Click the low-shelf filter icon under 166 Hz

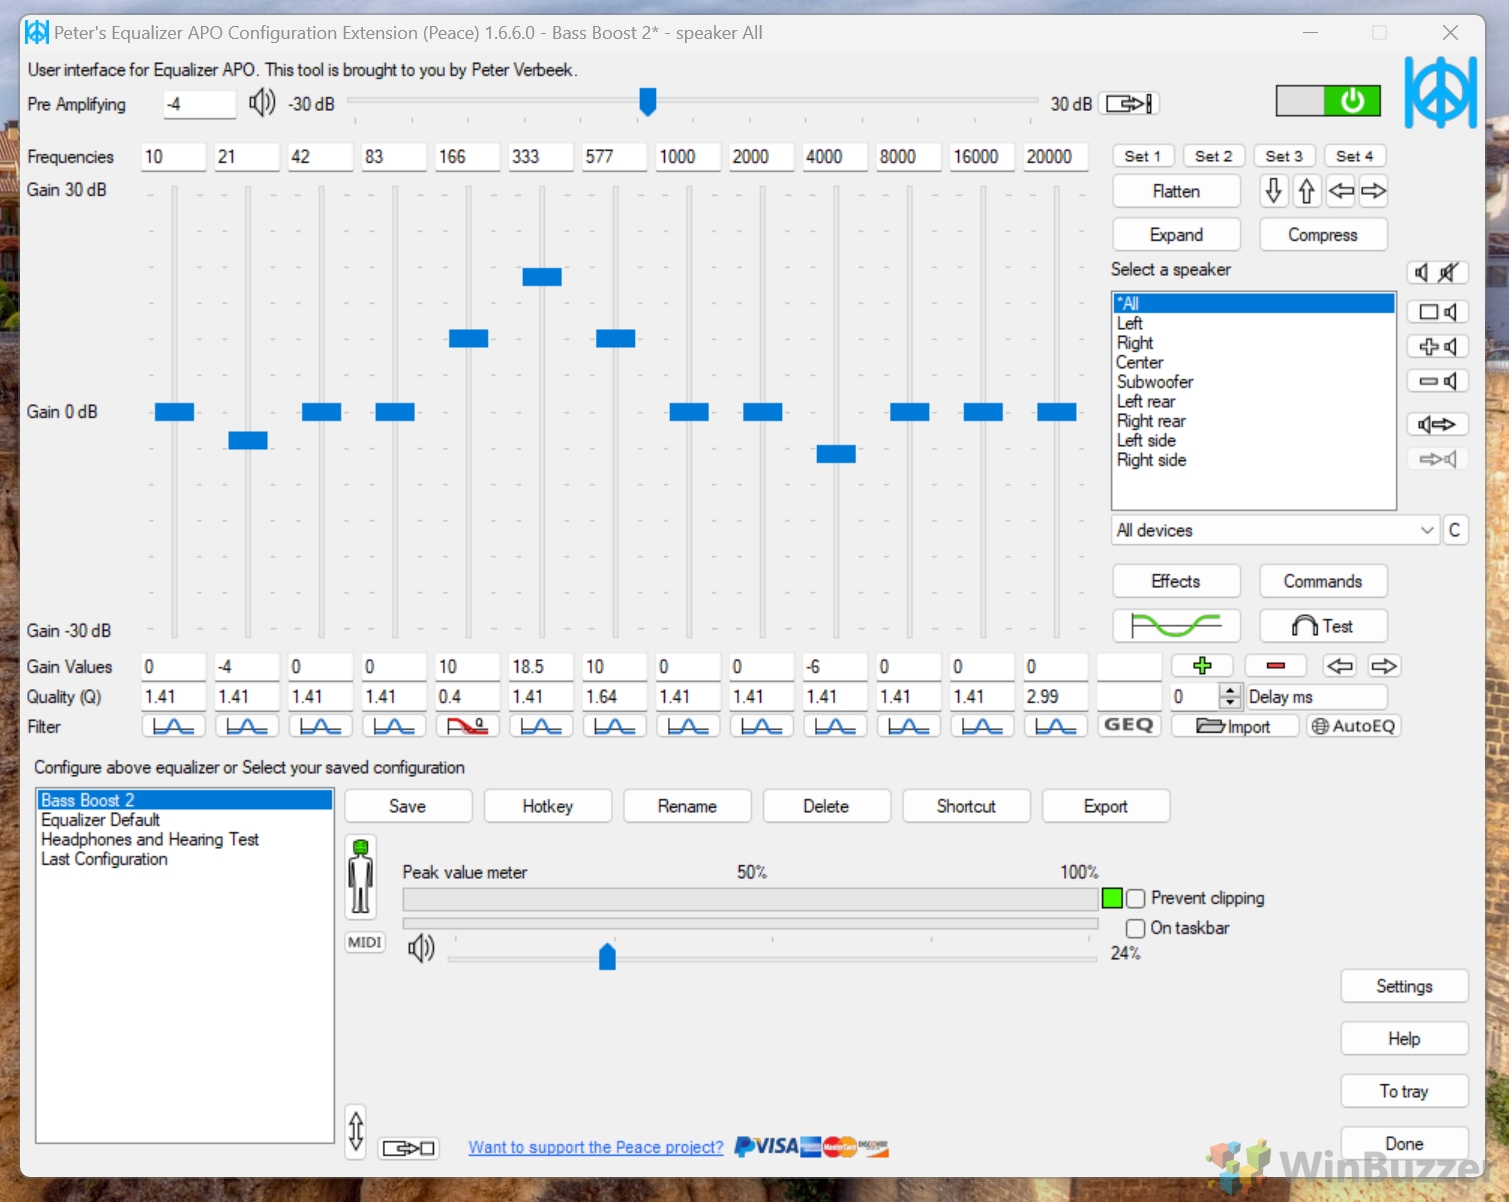coord(467,727)
